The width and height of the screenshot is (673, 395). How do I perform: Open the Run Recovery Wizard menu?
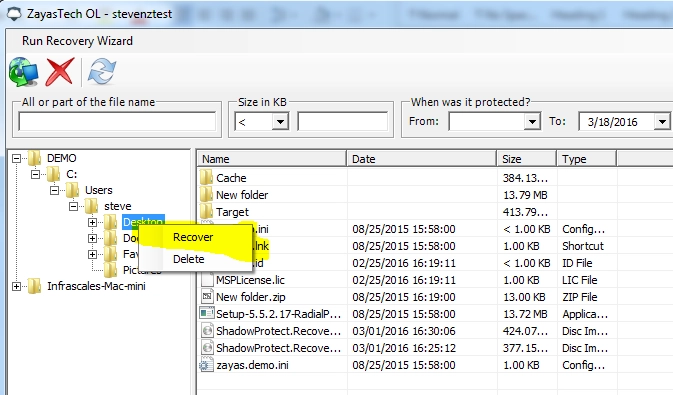pos(77,41)
